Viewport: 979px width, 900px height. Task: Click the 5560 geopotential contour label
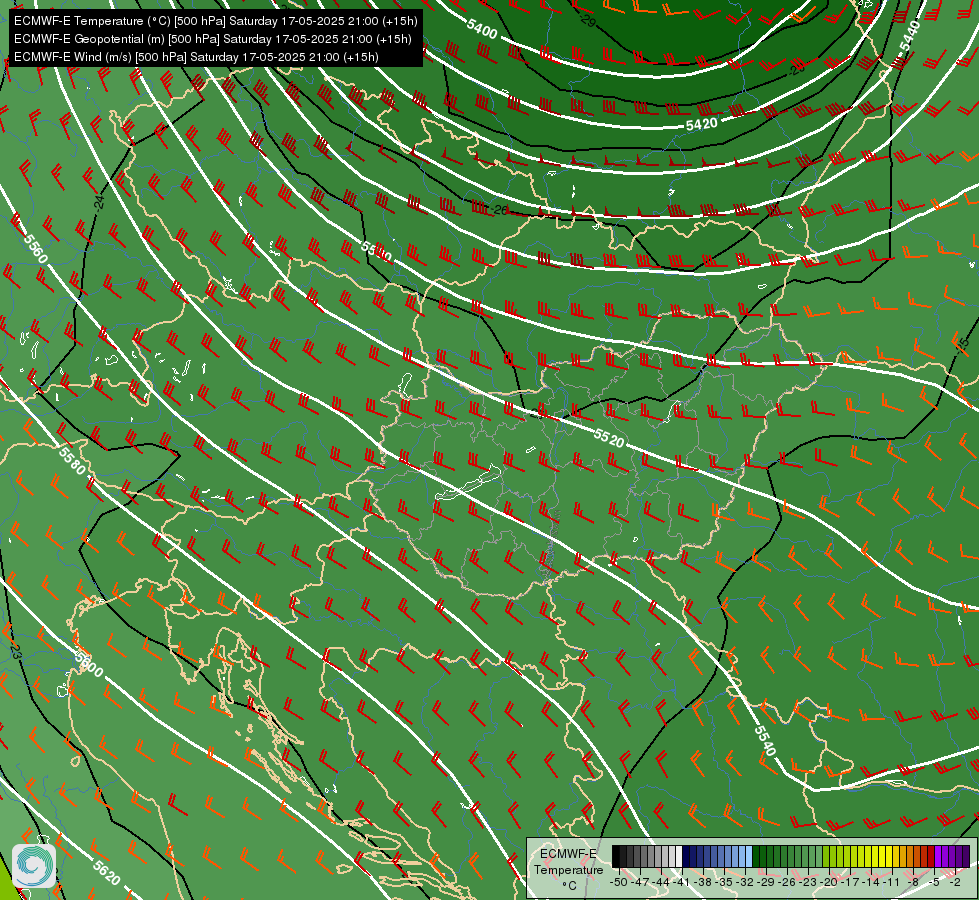tap(35, 249)
